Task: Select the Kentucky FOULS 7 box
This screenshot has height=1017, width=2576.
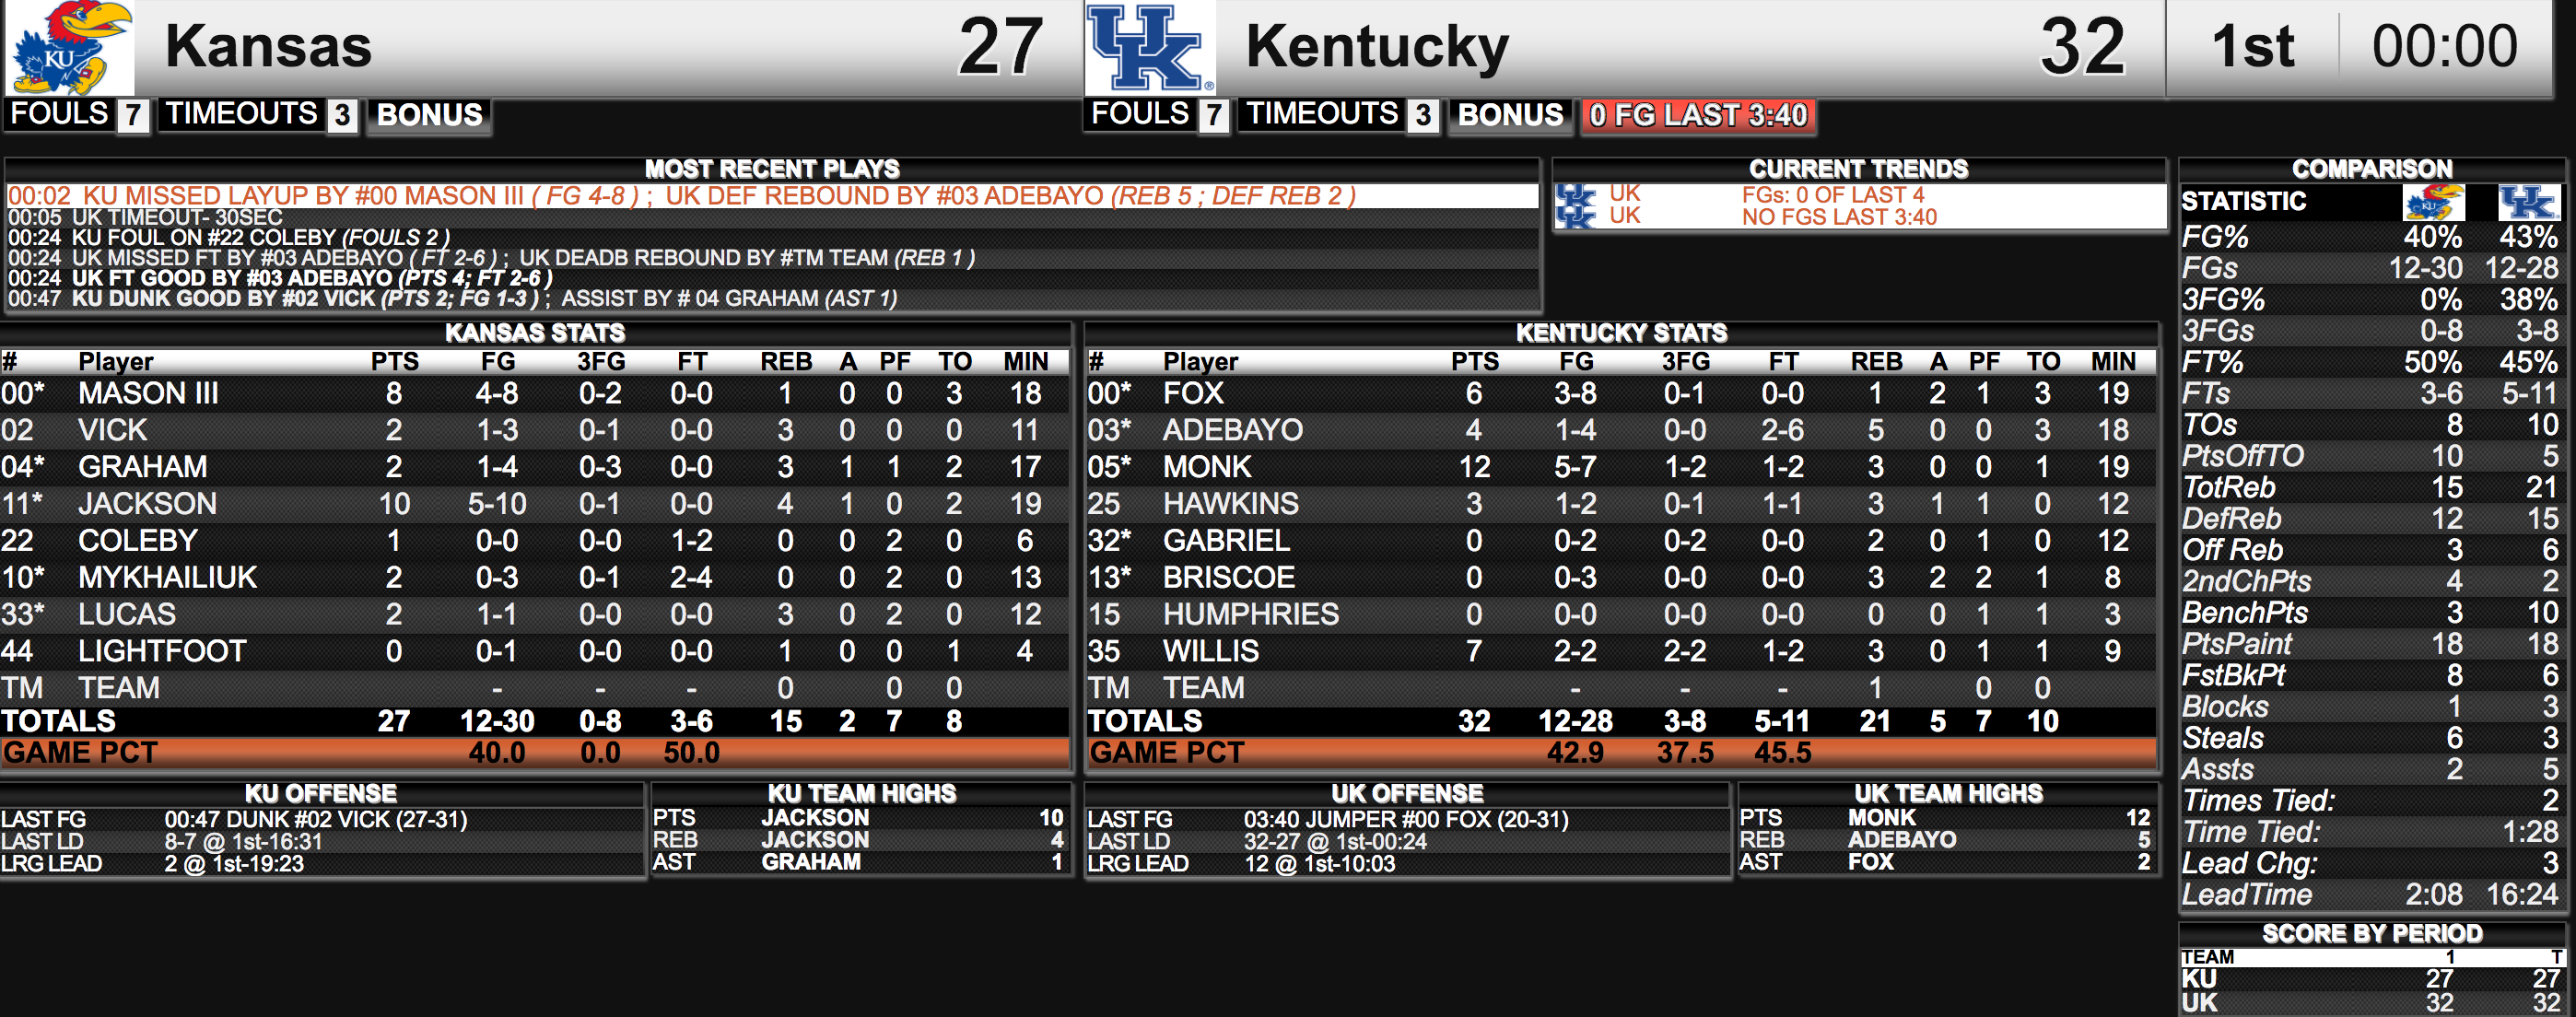Action: [1156, 115]
